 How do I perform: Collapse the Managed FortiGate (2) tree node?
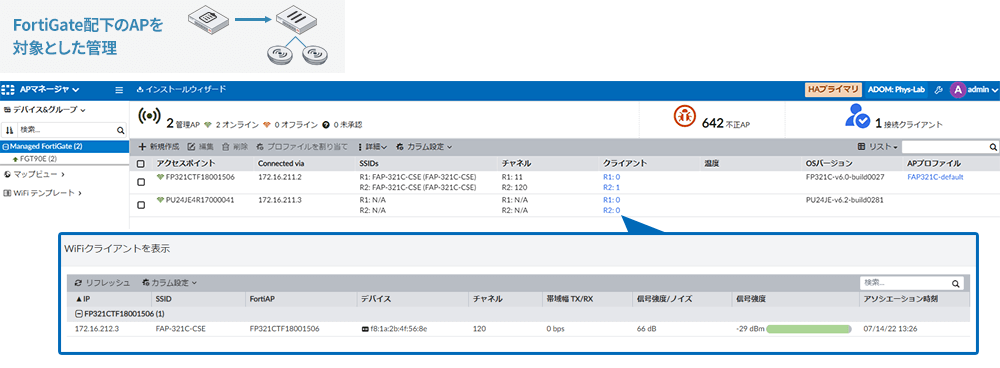tap(6, 147)
